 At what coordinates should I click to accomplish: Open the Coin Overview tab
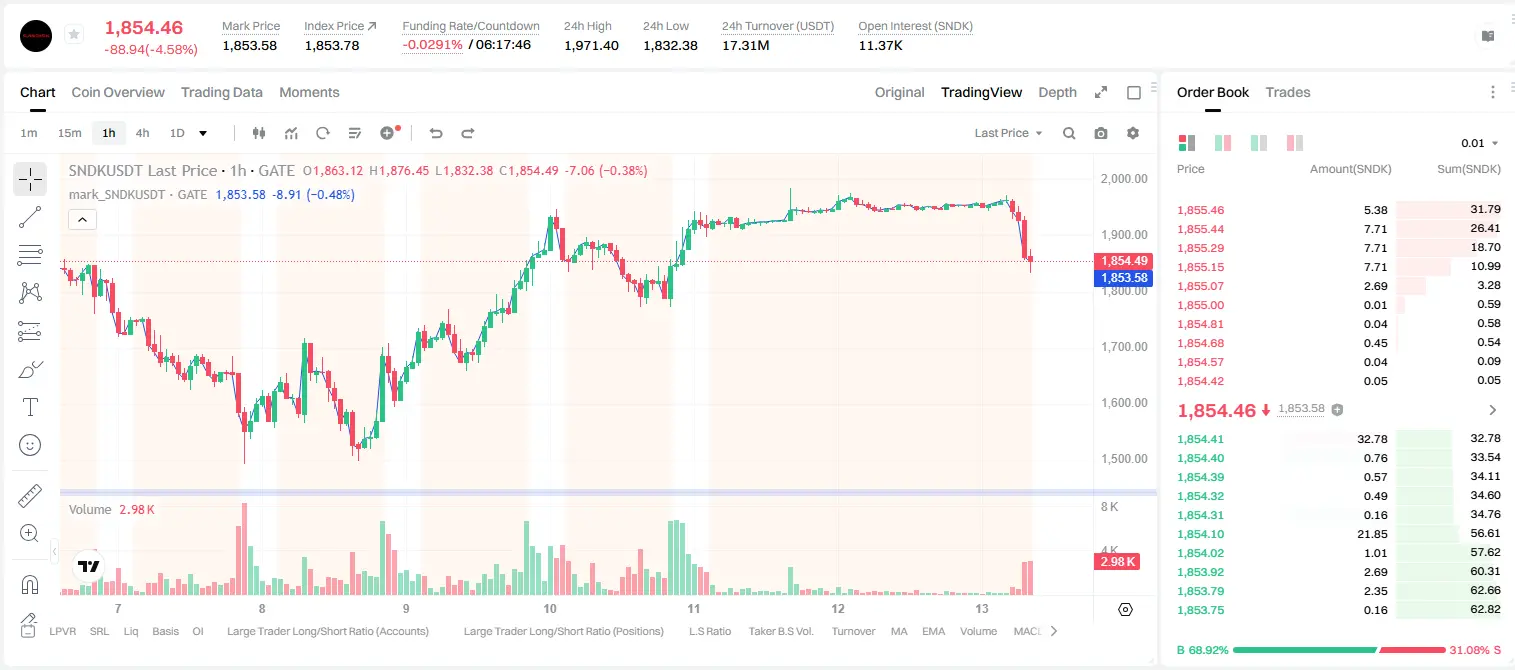118,92
